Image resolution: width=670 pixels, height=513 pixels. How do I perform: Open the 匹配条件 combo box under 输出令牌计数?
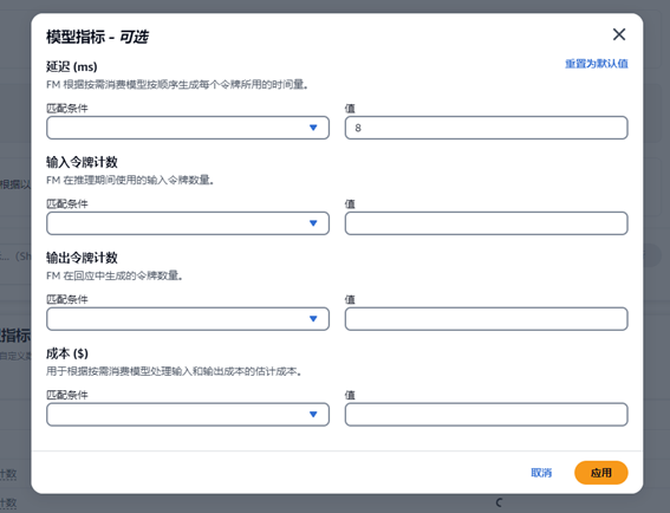click(187, 319)
